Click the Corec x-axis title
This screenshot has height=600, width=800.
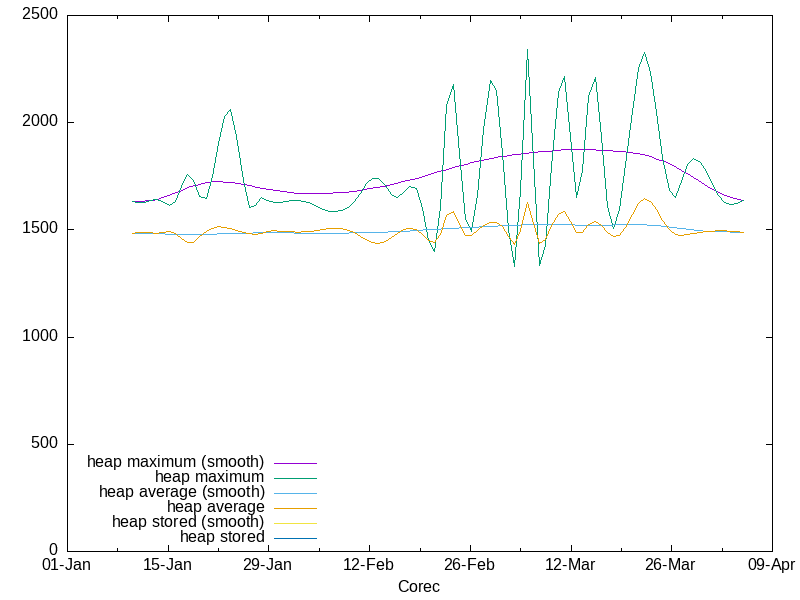point(418,586)
